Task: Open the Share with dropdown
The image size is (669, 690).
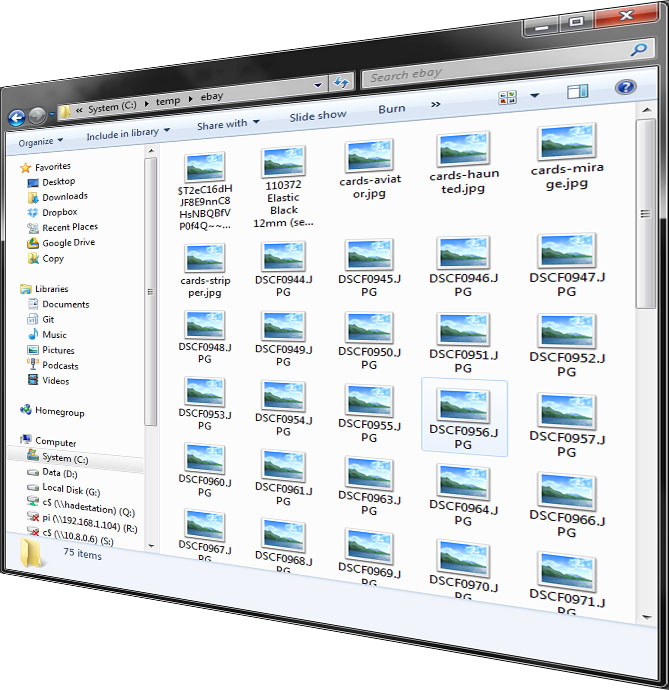Action: tap(227, 124)
